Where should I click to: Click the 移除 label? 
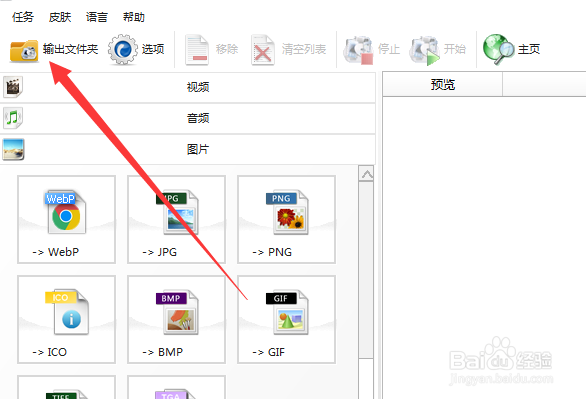[227, 49]
